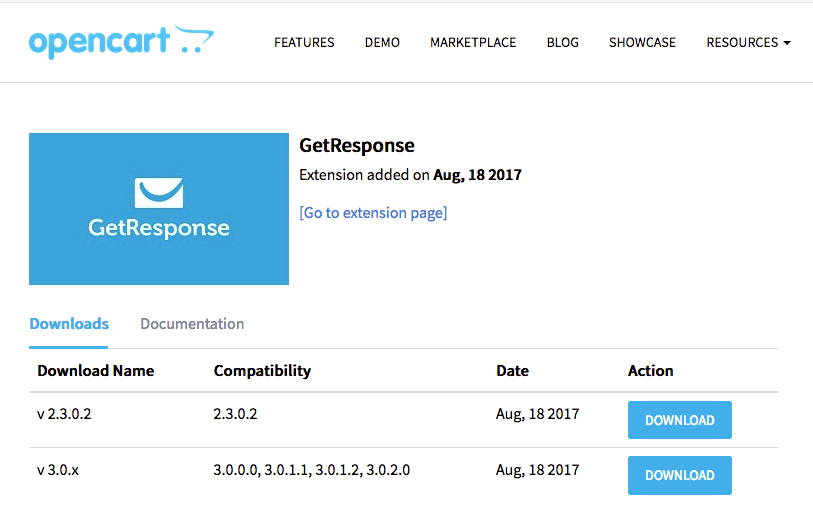Switch to the Documentation tab
The width and height of the screenshot is (813, 518).
point(192,324)
